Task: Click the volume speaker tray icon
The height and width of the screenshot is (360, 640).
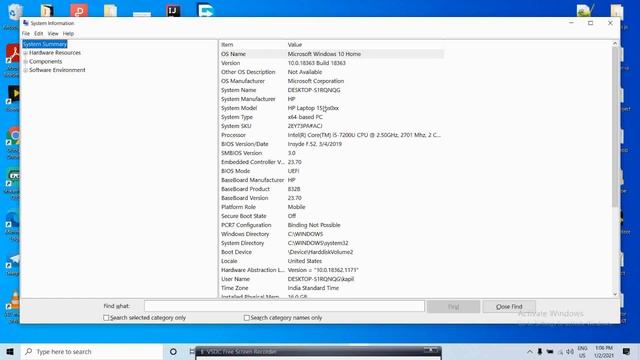Action: [x=570, y=351]
